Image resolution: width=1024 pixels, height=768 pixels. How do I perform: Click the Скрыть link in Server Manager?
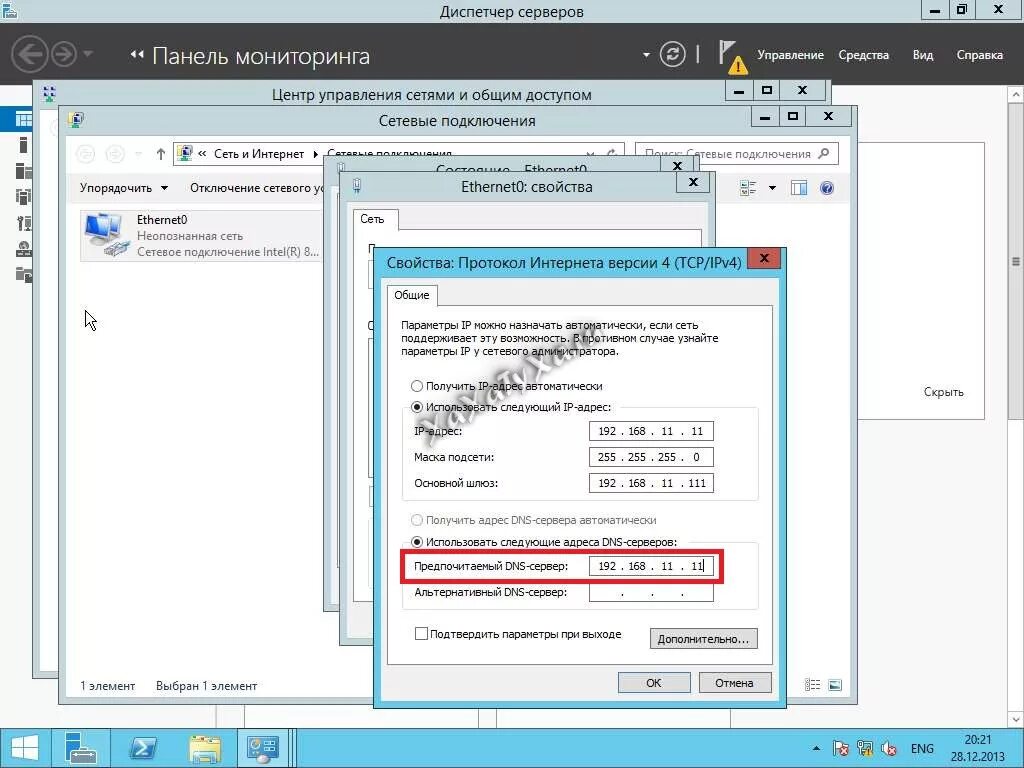[x=944, y=392]
